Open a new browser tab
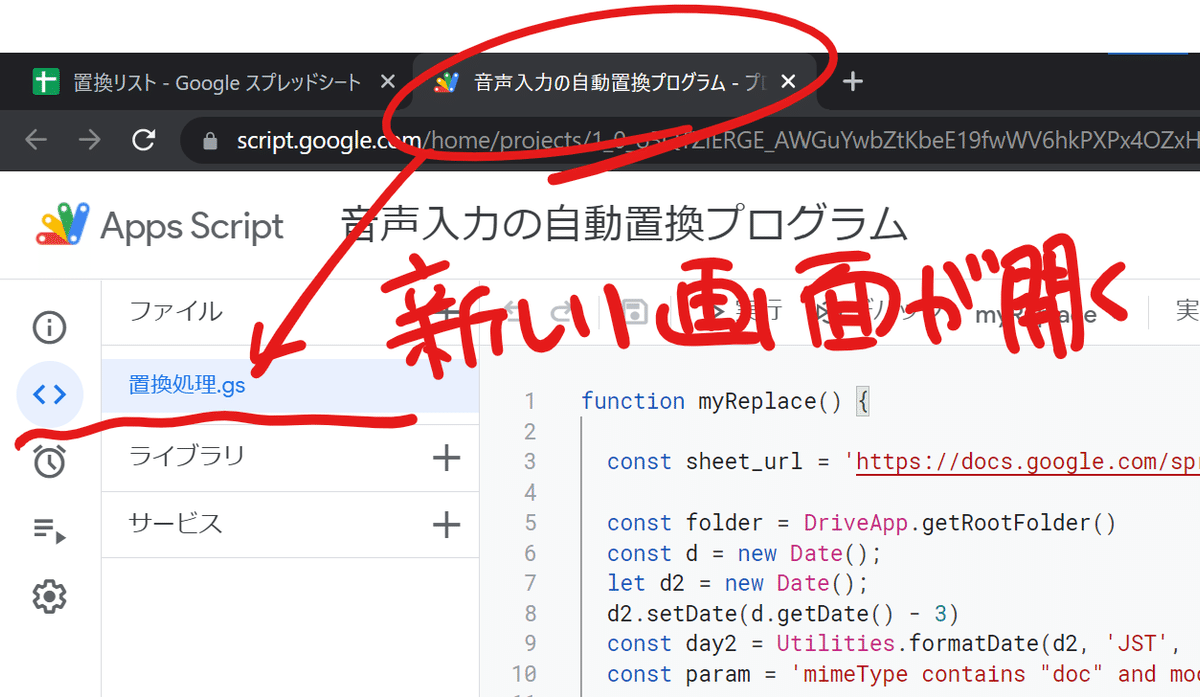1200x697 pixels. coord(852,83)
